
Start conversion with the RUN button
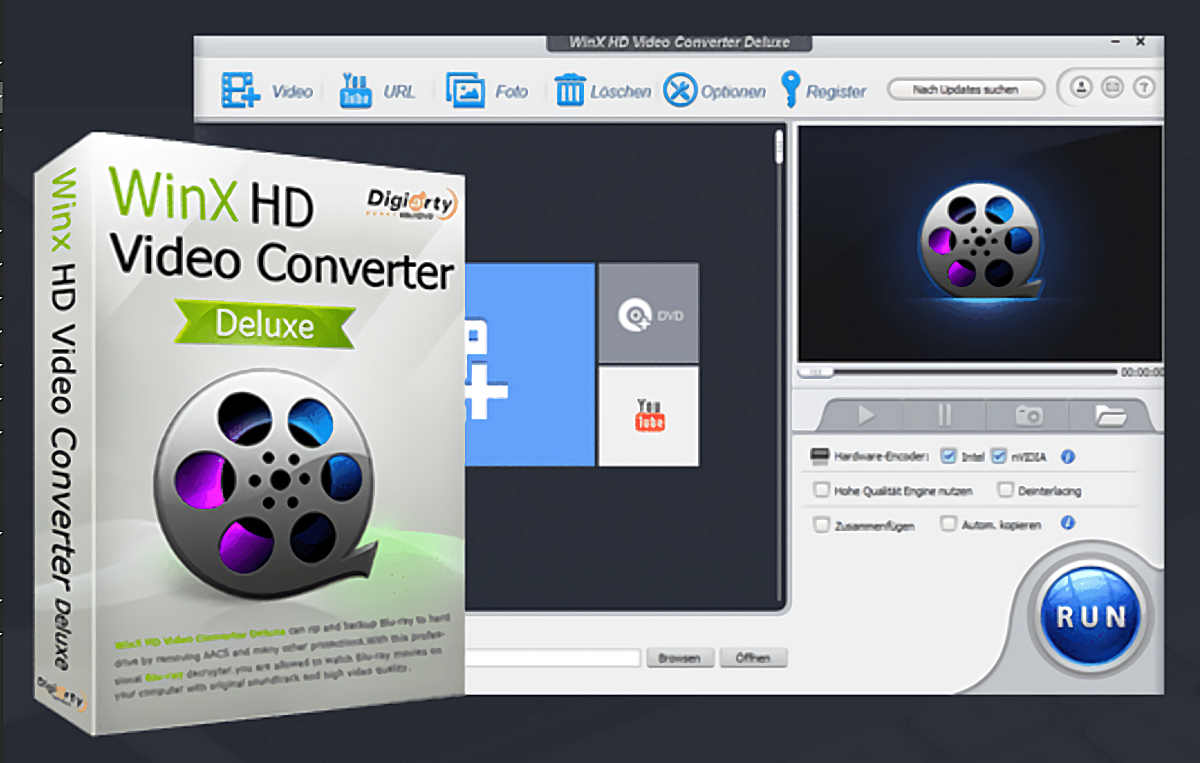point(1090,616)
